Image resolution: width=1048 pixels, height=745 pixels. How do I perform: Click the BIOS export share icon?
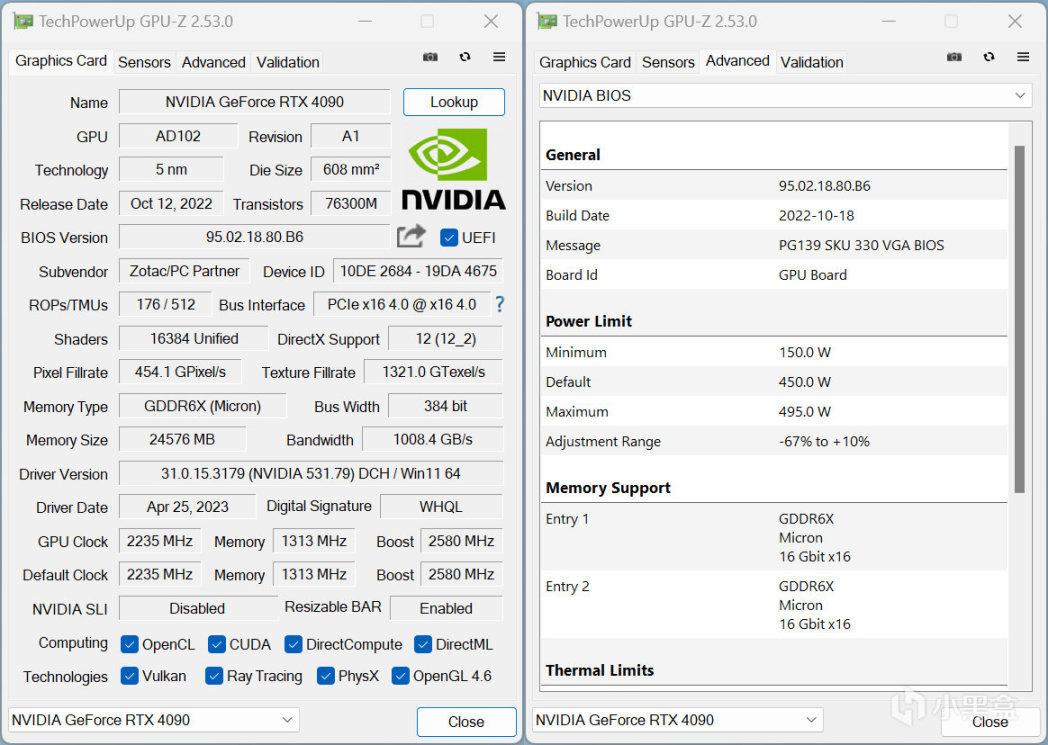click(x=411, y=236)
